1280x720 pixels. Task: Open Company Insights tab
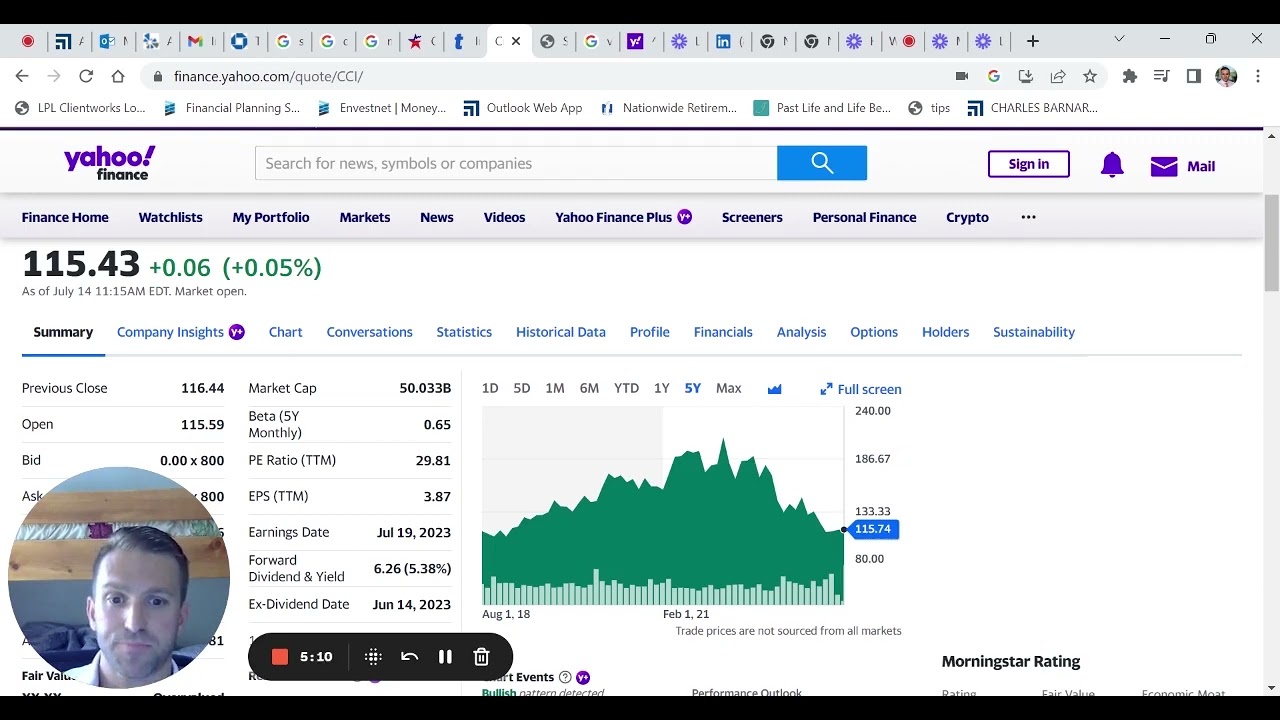(180, 332)
